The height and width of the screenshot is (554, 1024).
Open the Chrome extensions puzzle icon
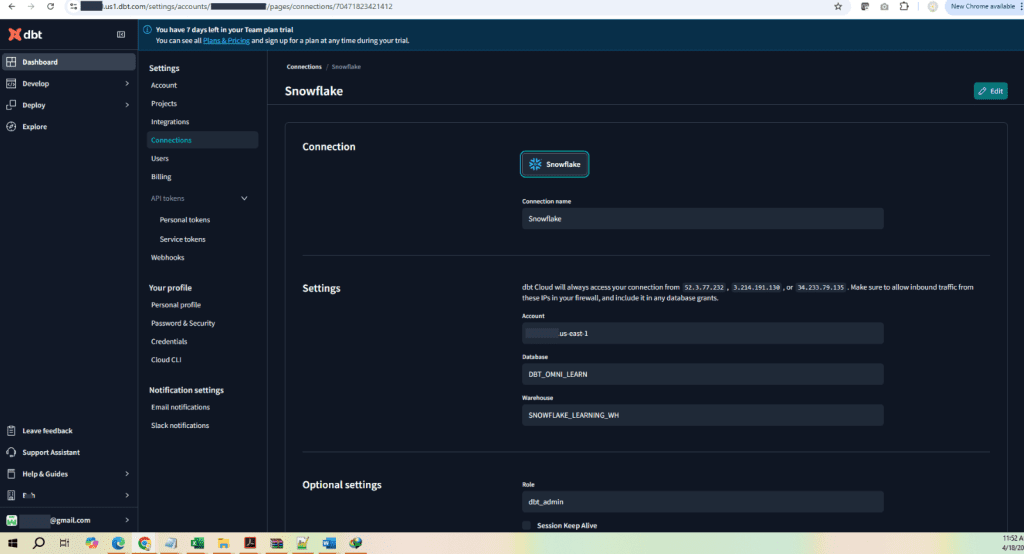coord(904,7)
